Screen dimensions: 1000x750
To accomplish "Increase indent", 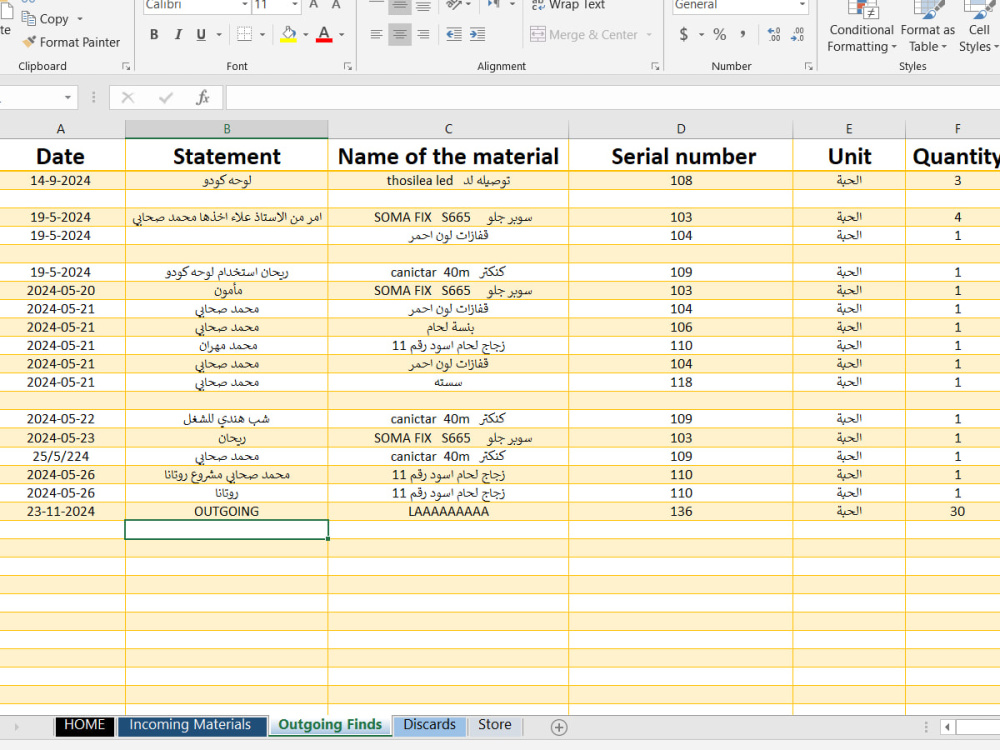I will click(478, 34).
